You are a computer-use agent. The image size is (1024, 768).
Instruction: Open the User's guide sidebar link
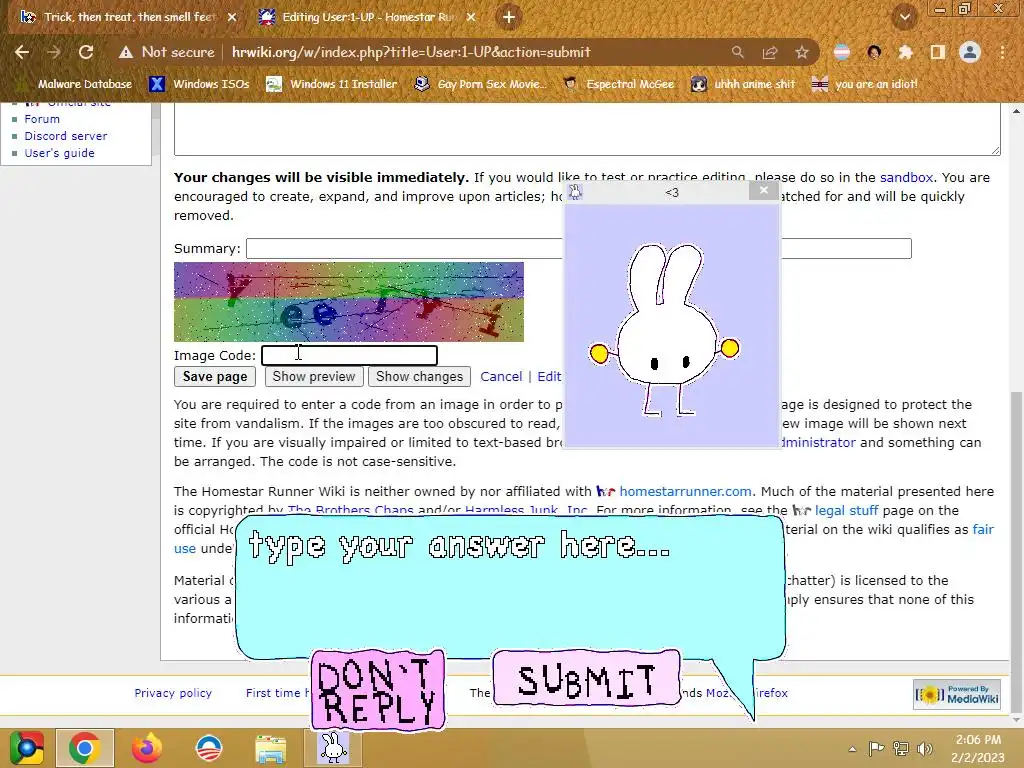coord(59,153)
